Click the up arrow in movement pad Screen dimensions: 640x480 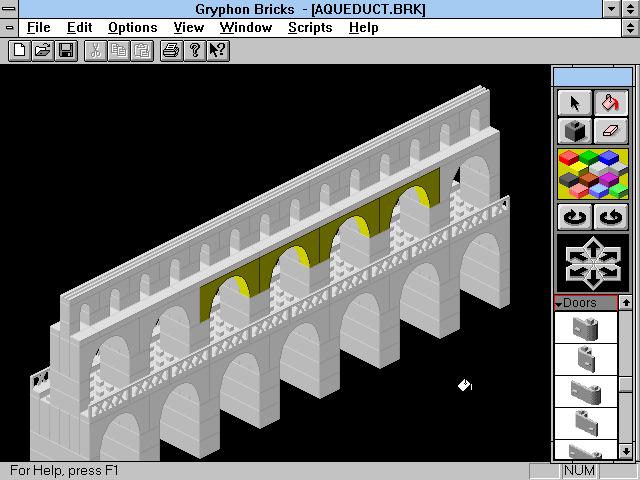593,246
